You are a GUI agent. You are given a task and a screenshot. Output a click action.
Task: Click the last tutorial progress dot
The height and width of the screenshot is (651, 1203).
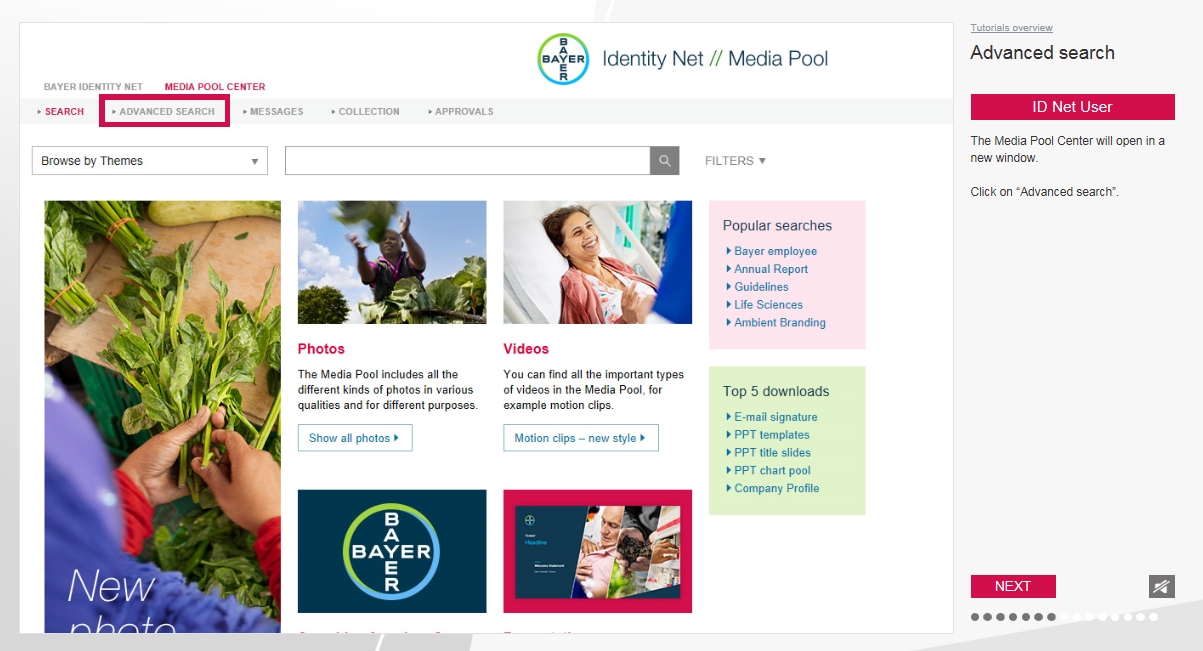pyautogui.click(x=1153, y=617)
